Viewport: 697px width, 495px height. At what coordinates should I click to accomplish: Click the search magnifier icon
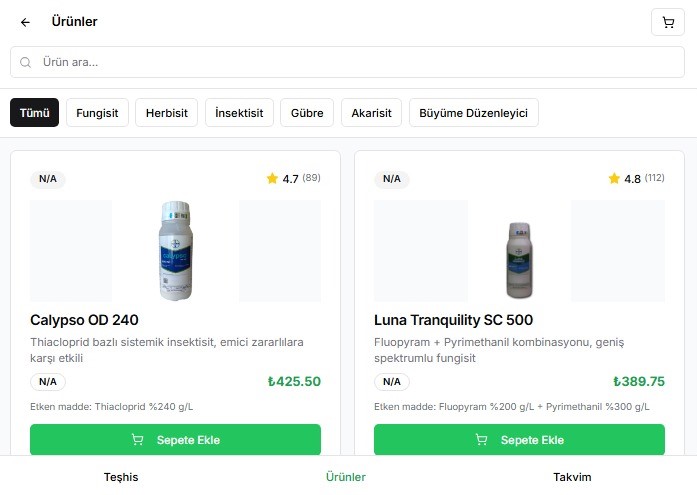pos(26,62)
